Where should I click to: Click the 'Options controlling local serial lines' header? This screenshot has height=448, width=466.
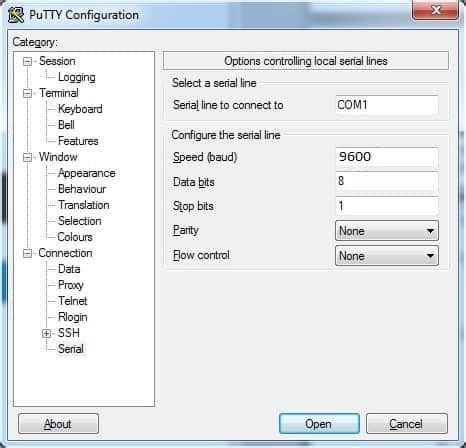point(306,61)
